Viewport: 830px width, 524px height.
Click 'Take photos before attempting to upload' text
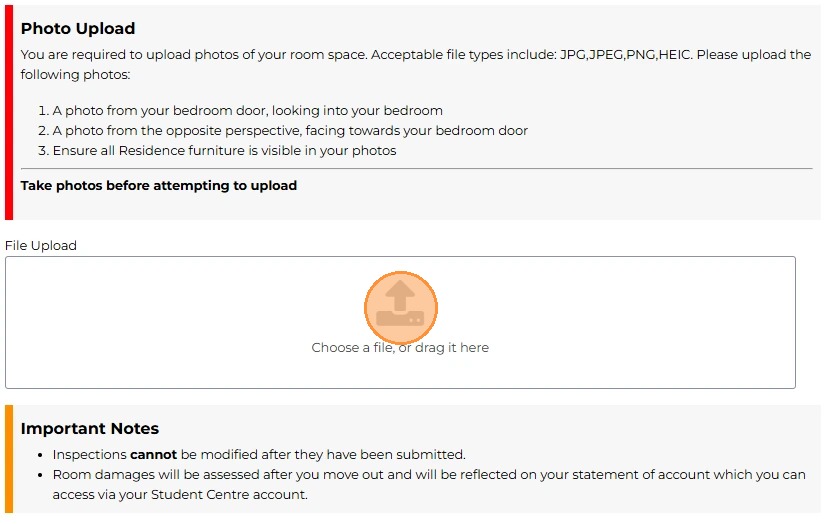(x=159, y=185)
